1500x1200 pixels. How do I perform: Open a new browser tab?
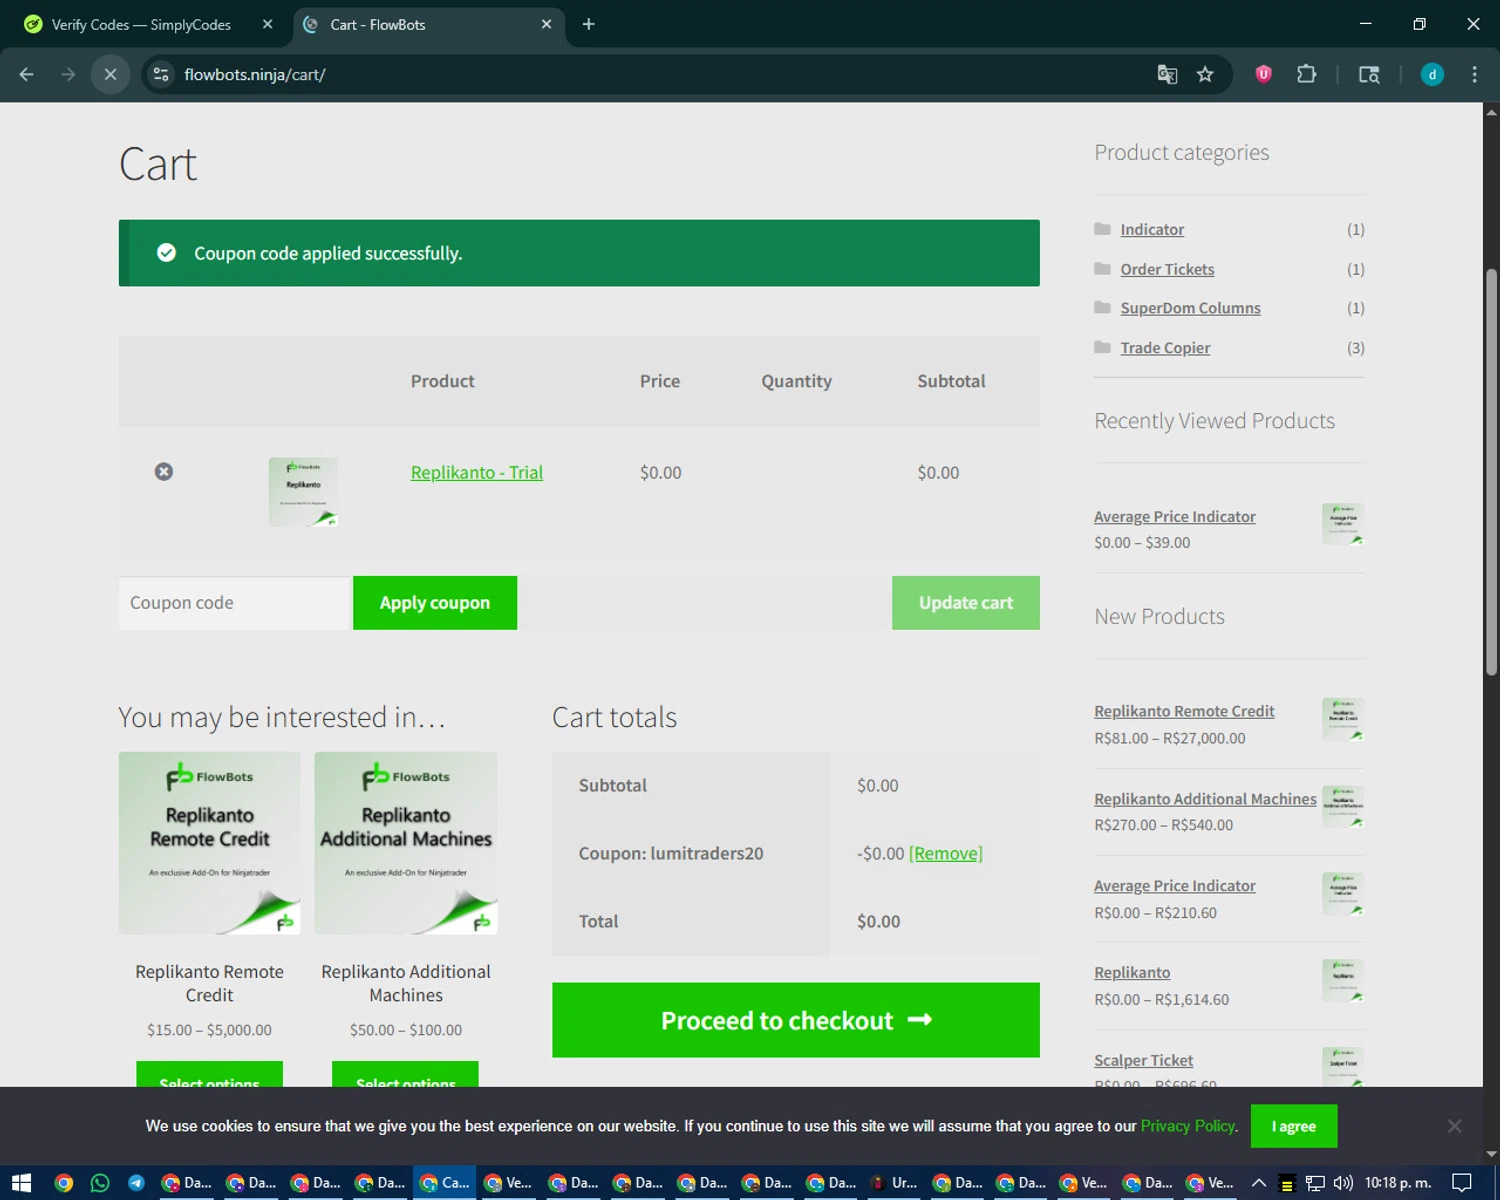coord(588,24)
